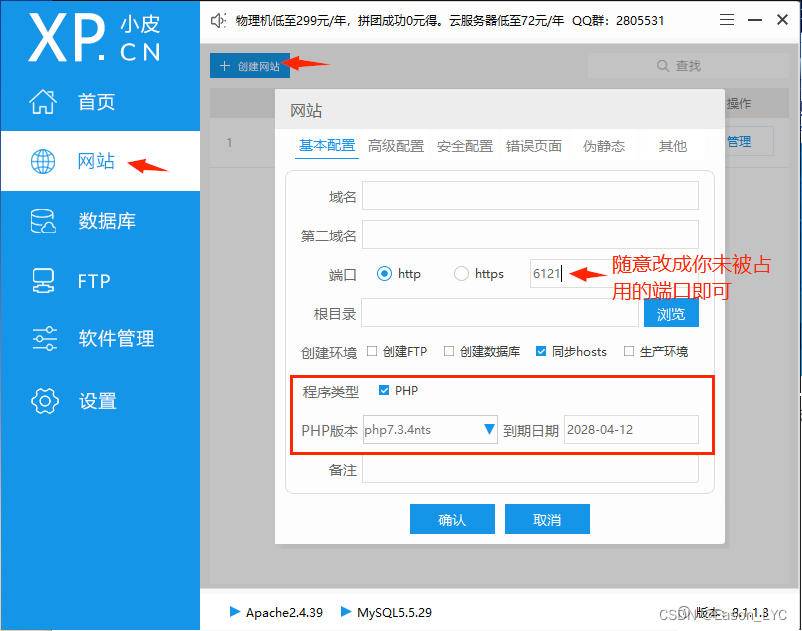Click the XP.CN logo

95,38
